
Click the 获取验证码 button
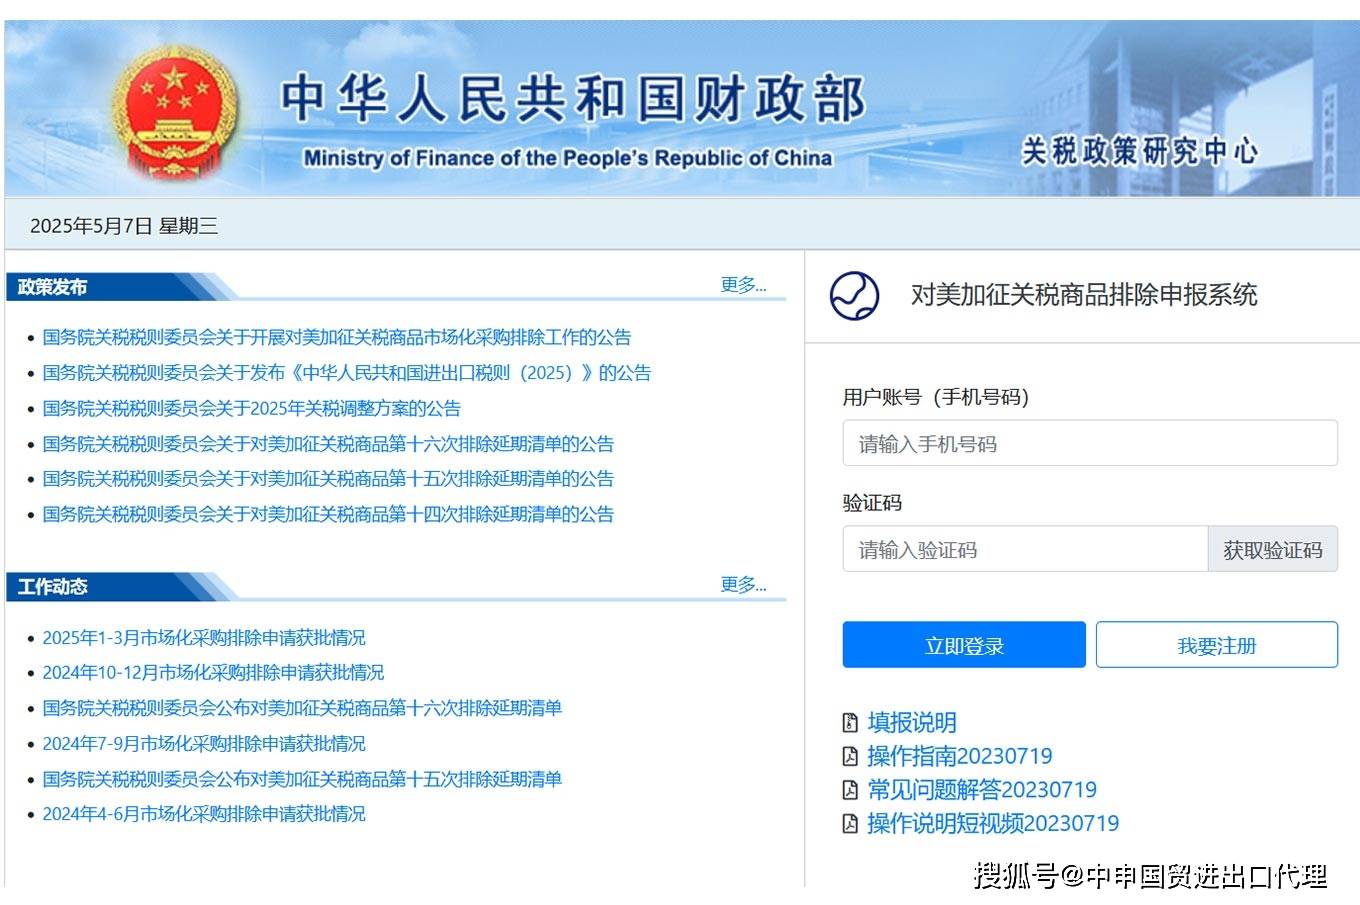pyautogui.click(x=1272, y=549)
